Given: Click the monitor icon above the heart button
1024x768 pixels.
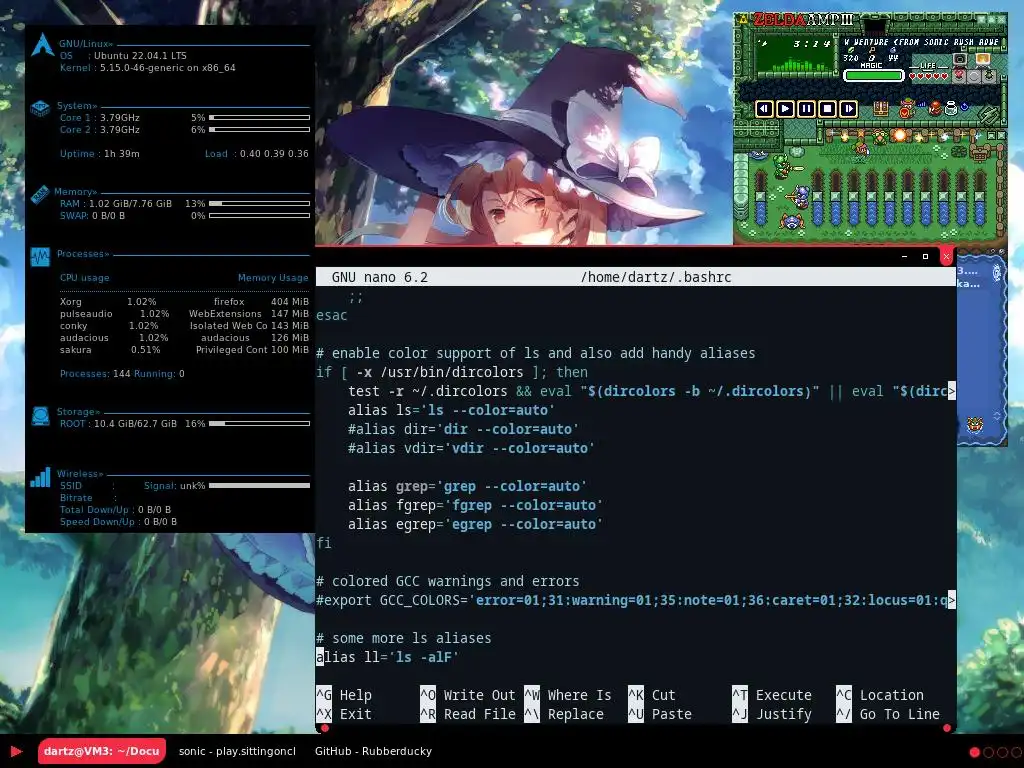Looking at the screenshot, I should tap(960, 59).
